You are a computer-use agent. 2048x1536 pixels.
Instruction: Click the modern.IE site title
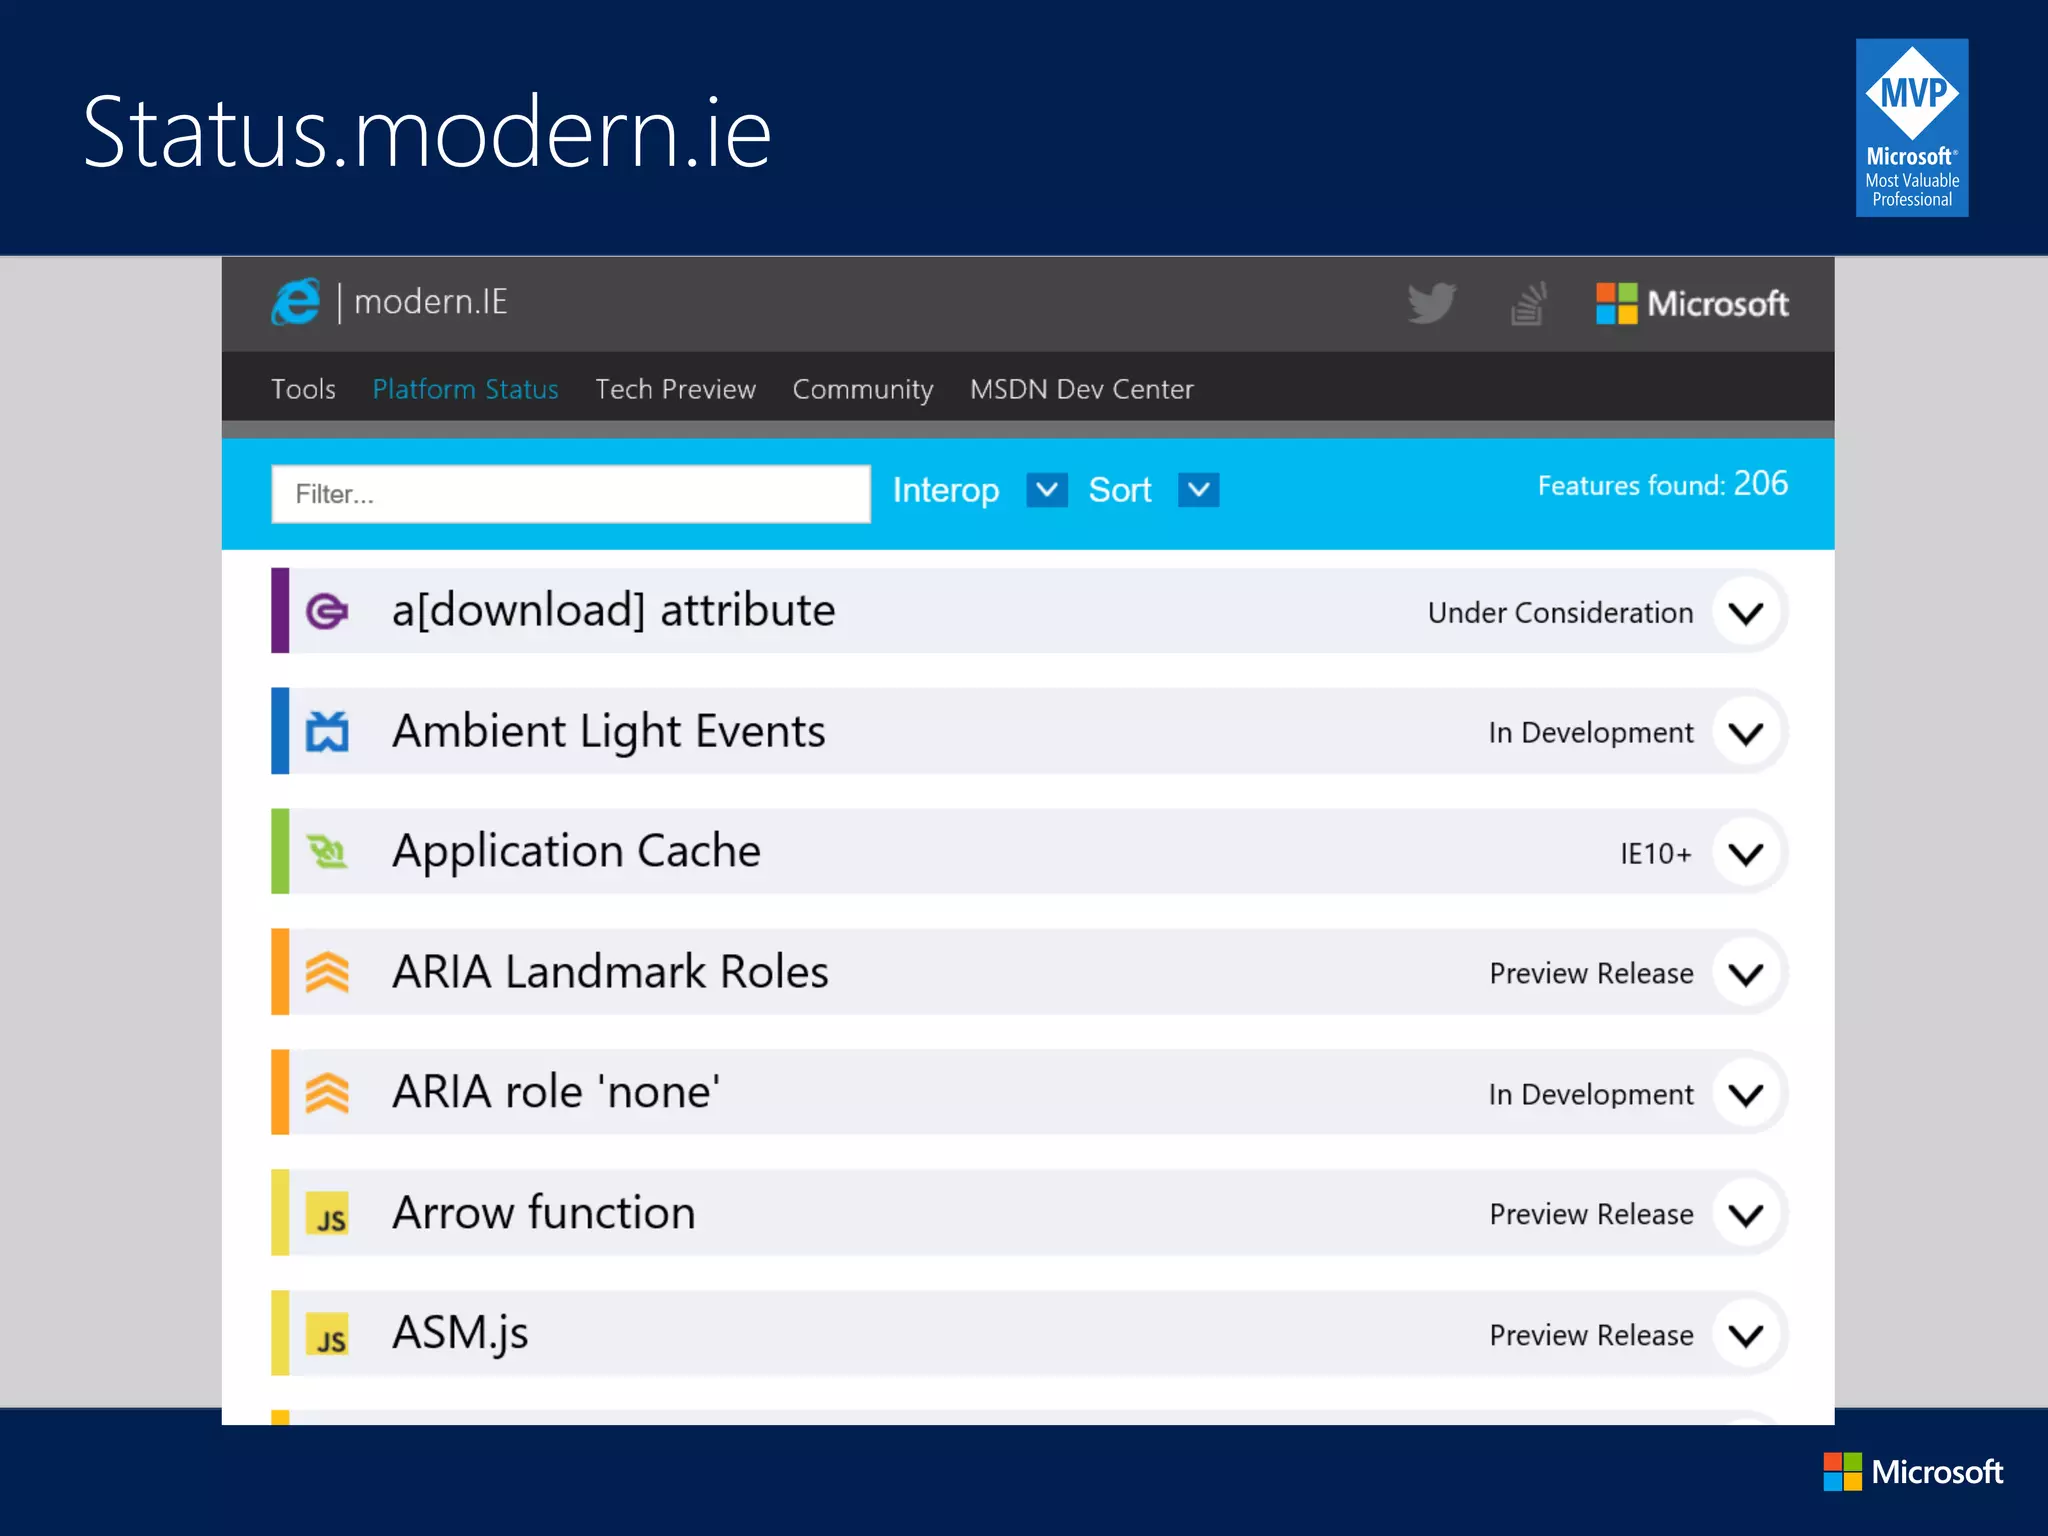click(x=431, y=301)
